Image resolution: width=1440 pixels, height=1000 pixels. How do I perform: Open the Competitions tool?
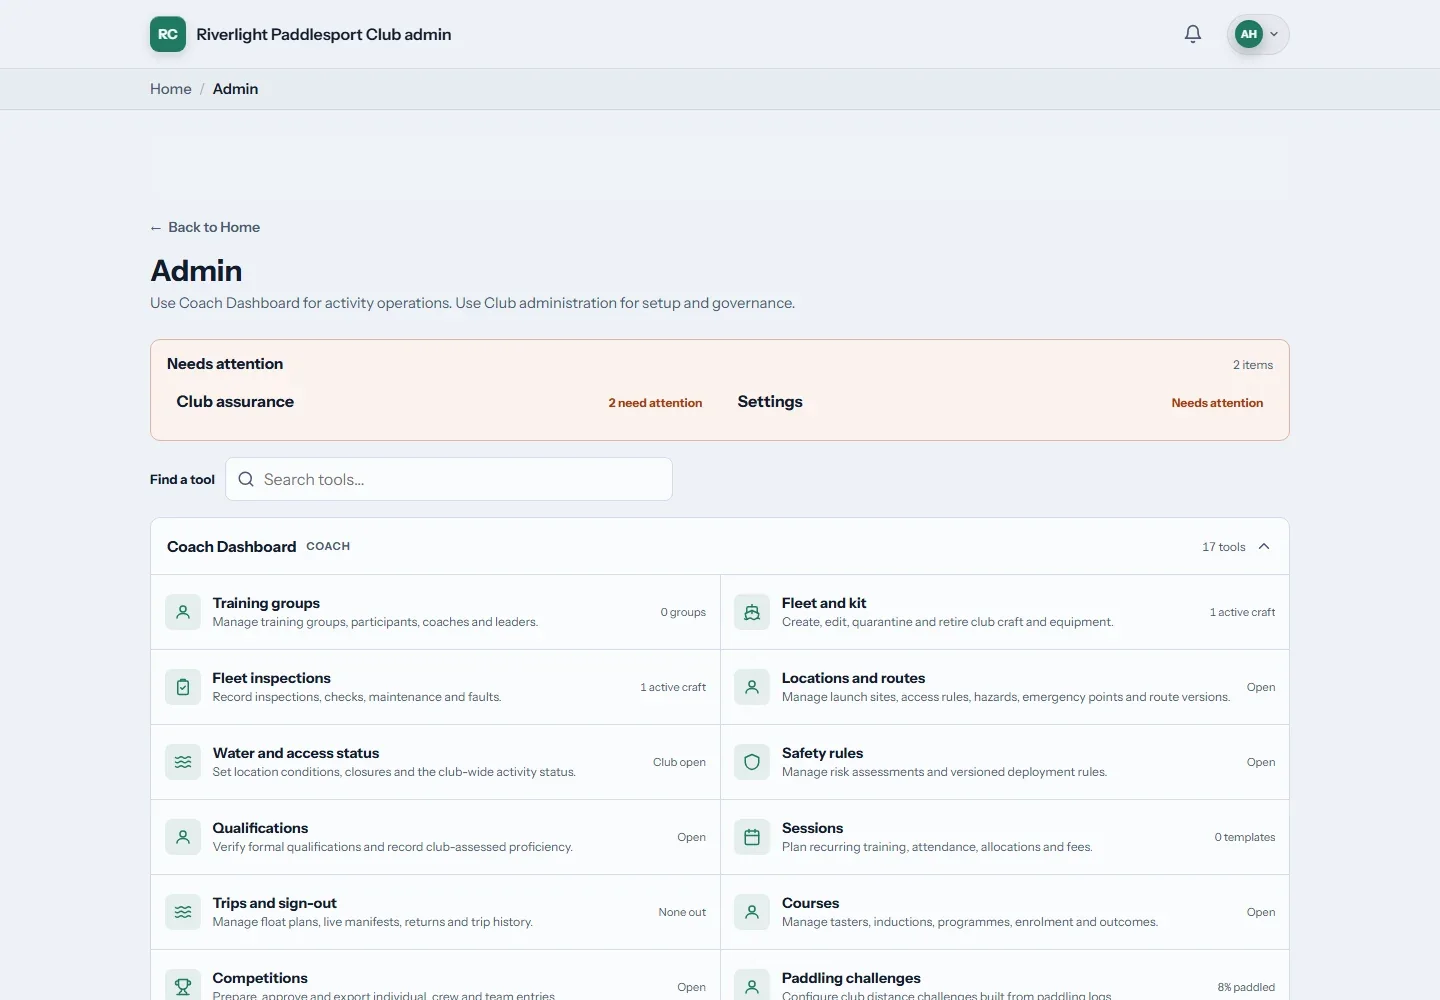(435, 975)
